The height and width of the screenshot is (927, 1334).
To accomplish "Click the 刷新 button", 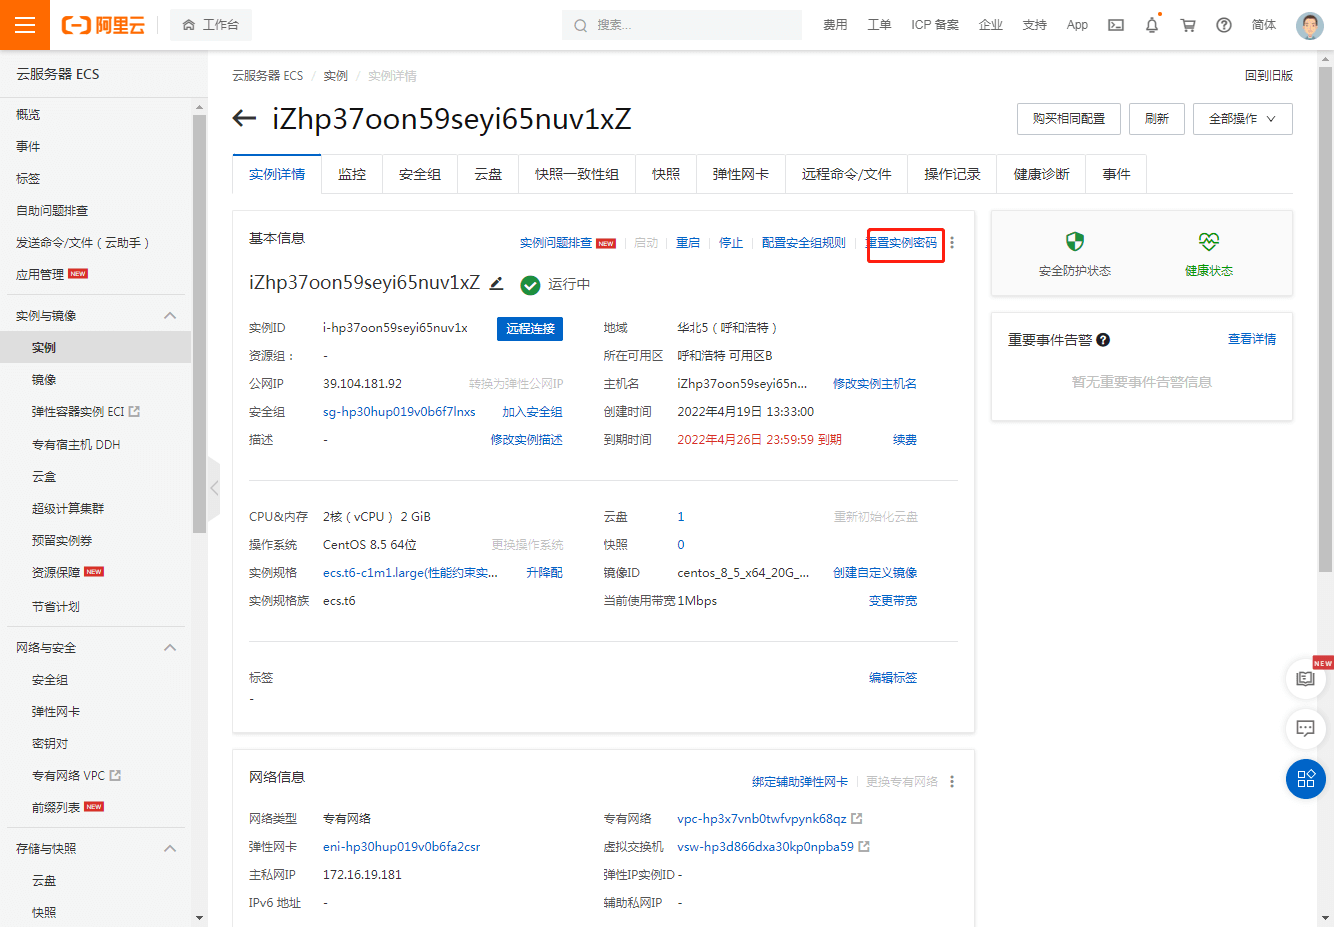I will [x=1157, y=119].
